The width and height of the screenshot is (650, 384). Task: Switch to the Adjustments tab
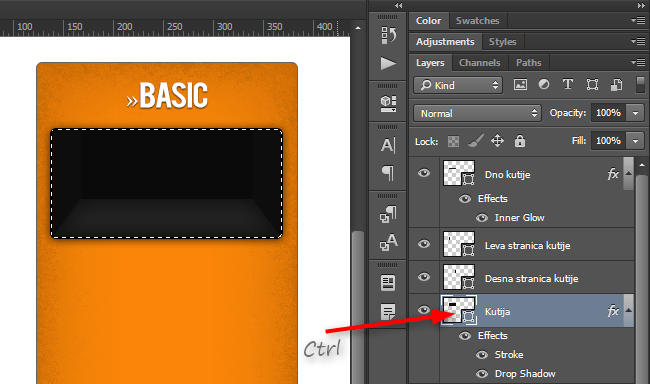tap(445, 42)
